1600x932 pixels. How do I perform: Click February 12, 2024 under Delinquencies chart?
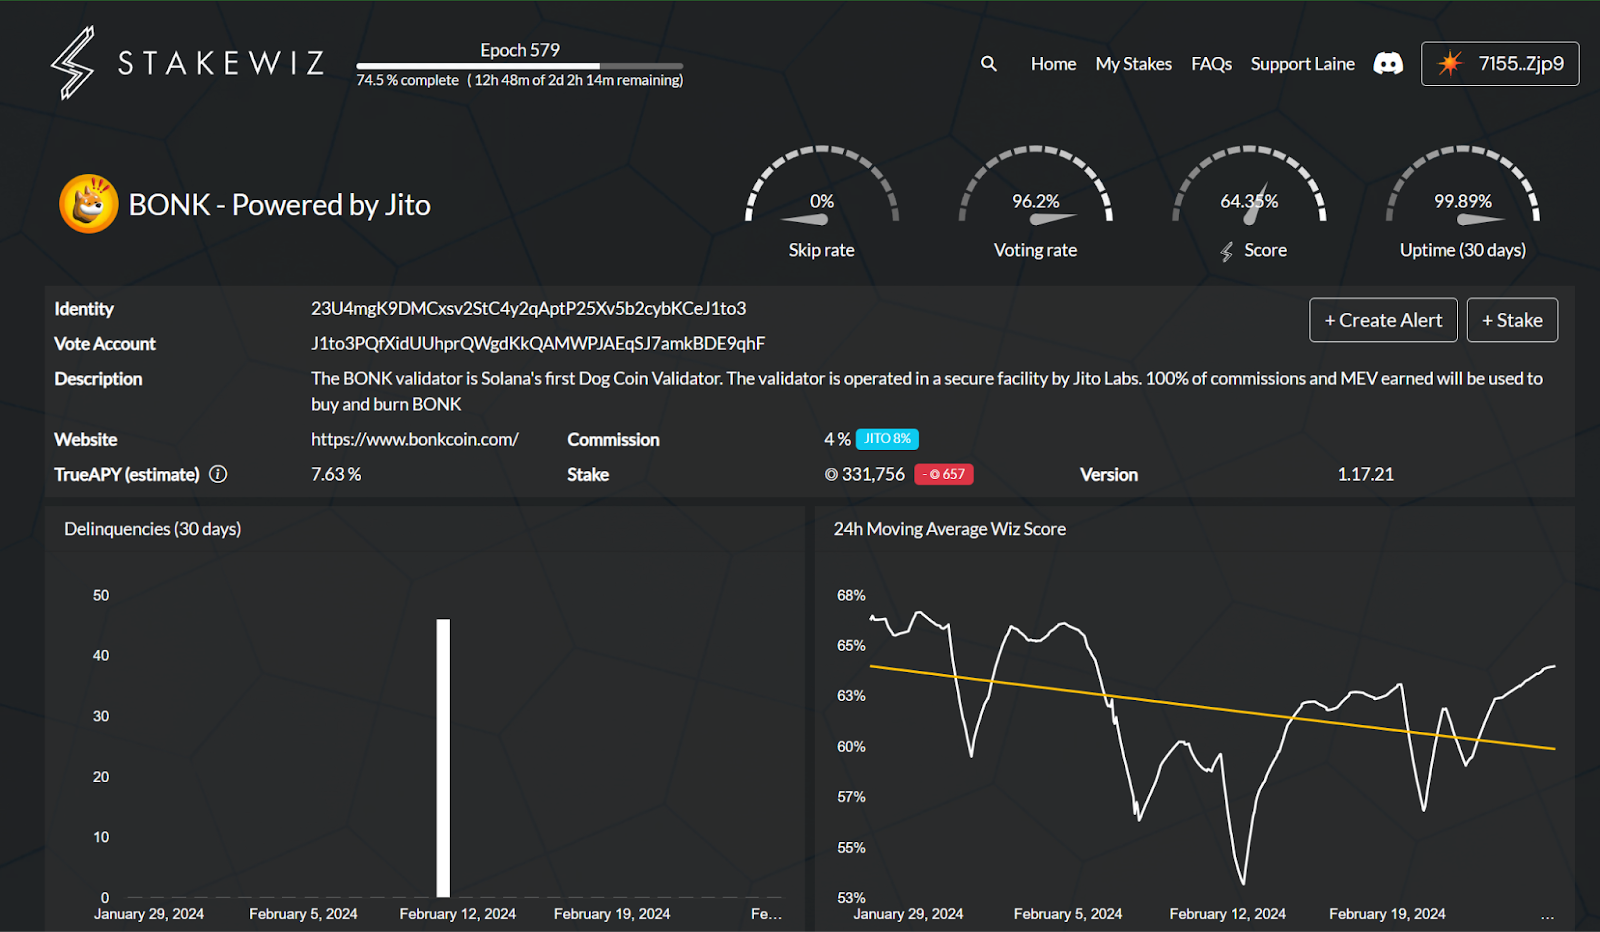click(x=458, y=914)
